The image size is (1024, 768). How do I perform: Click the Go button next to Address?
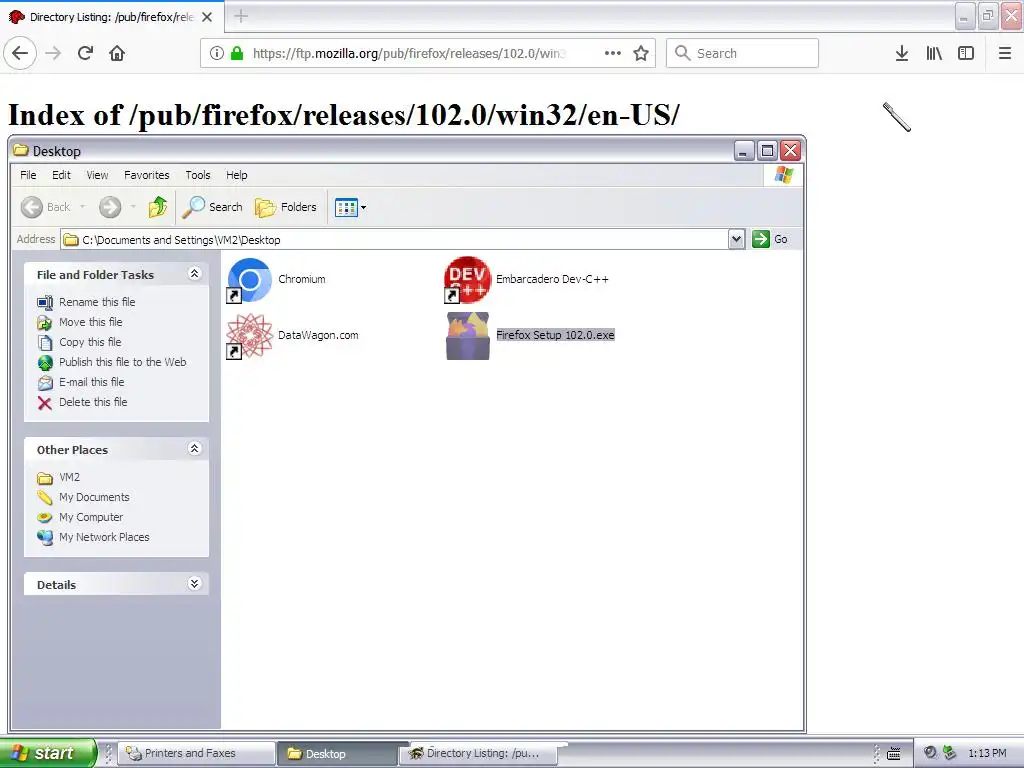tap(771, 239)
